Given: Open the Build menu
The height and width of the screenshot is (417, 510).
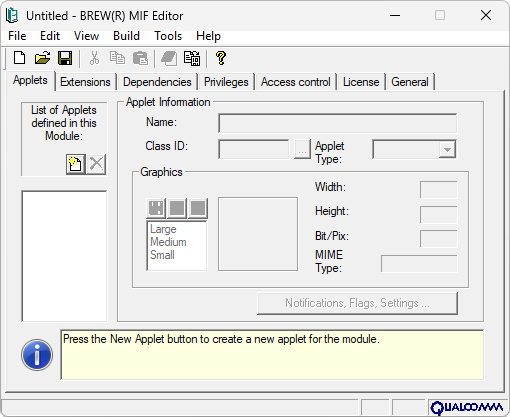Looking at the screenshot, I should click(126, 36).
